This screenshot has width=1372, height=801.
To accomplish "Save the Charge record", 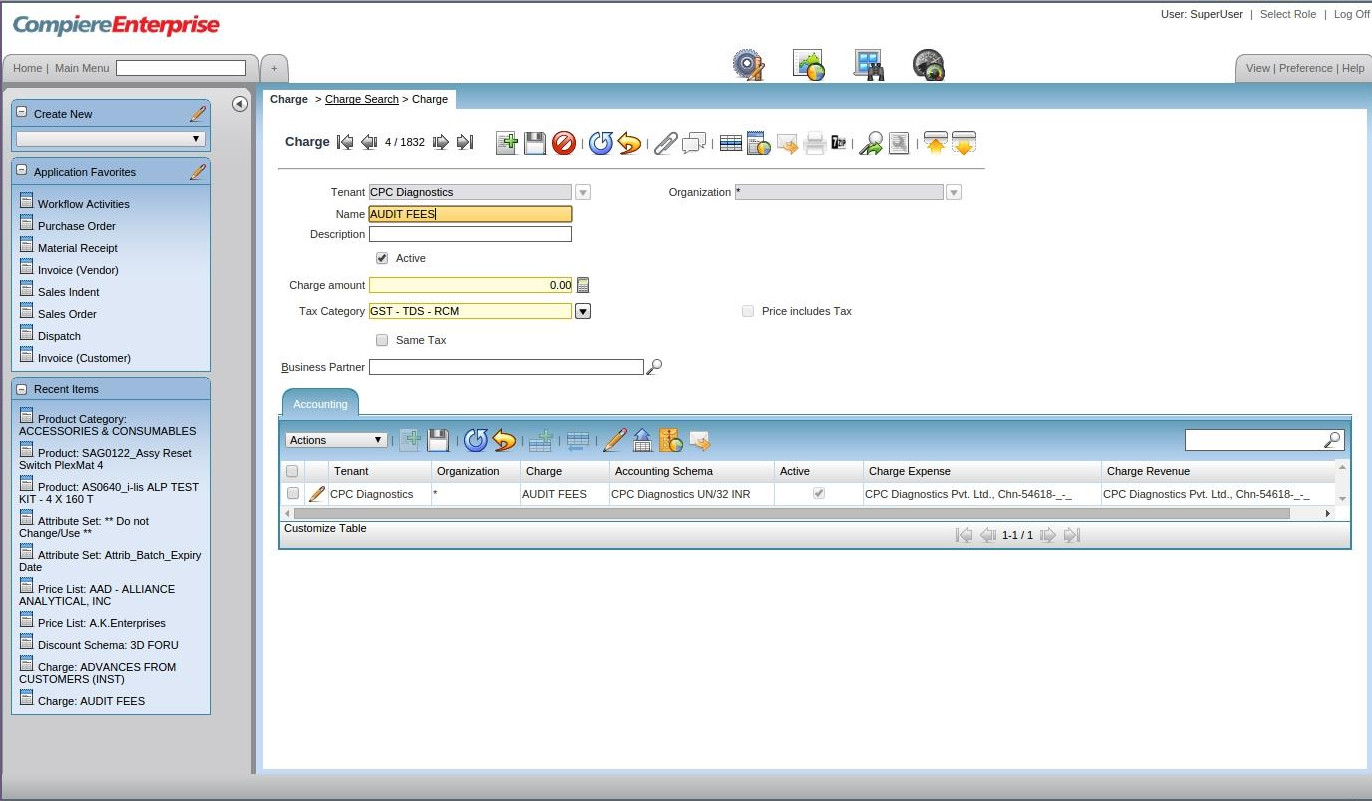I will point(535,143).
